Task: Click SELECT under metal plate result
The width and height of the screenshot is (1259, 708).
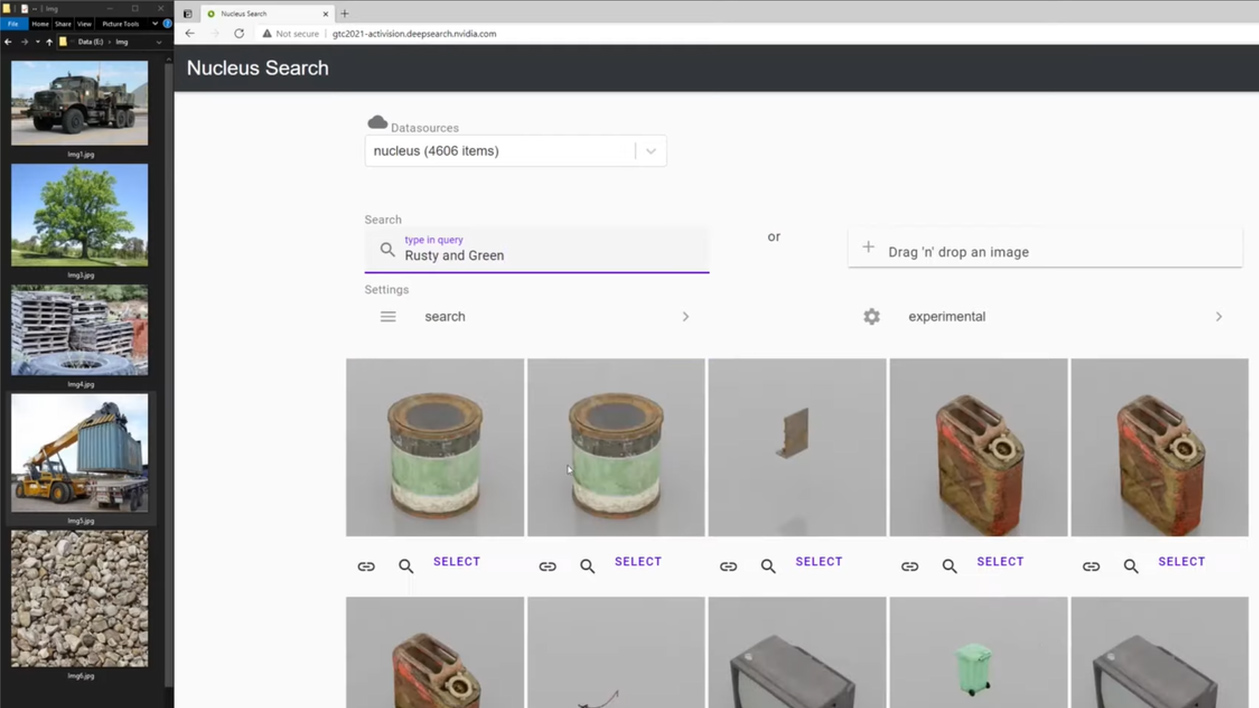Action: [819, 562]
